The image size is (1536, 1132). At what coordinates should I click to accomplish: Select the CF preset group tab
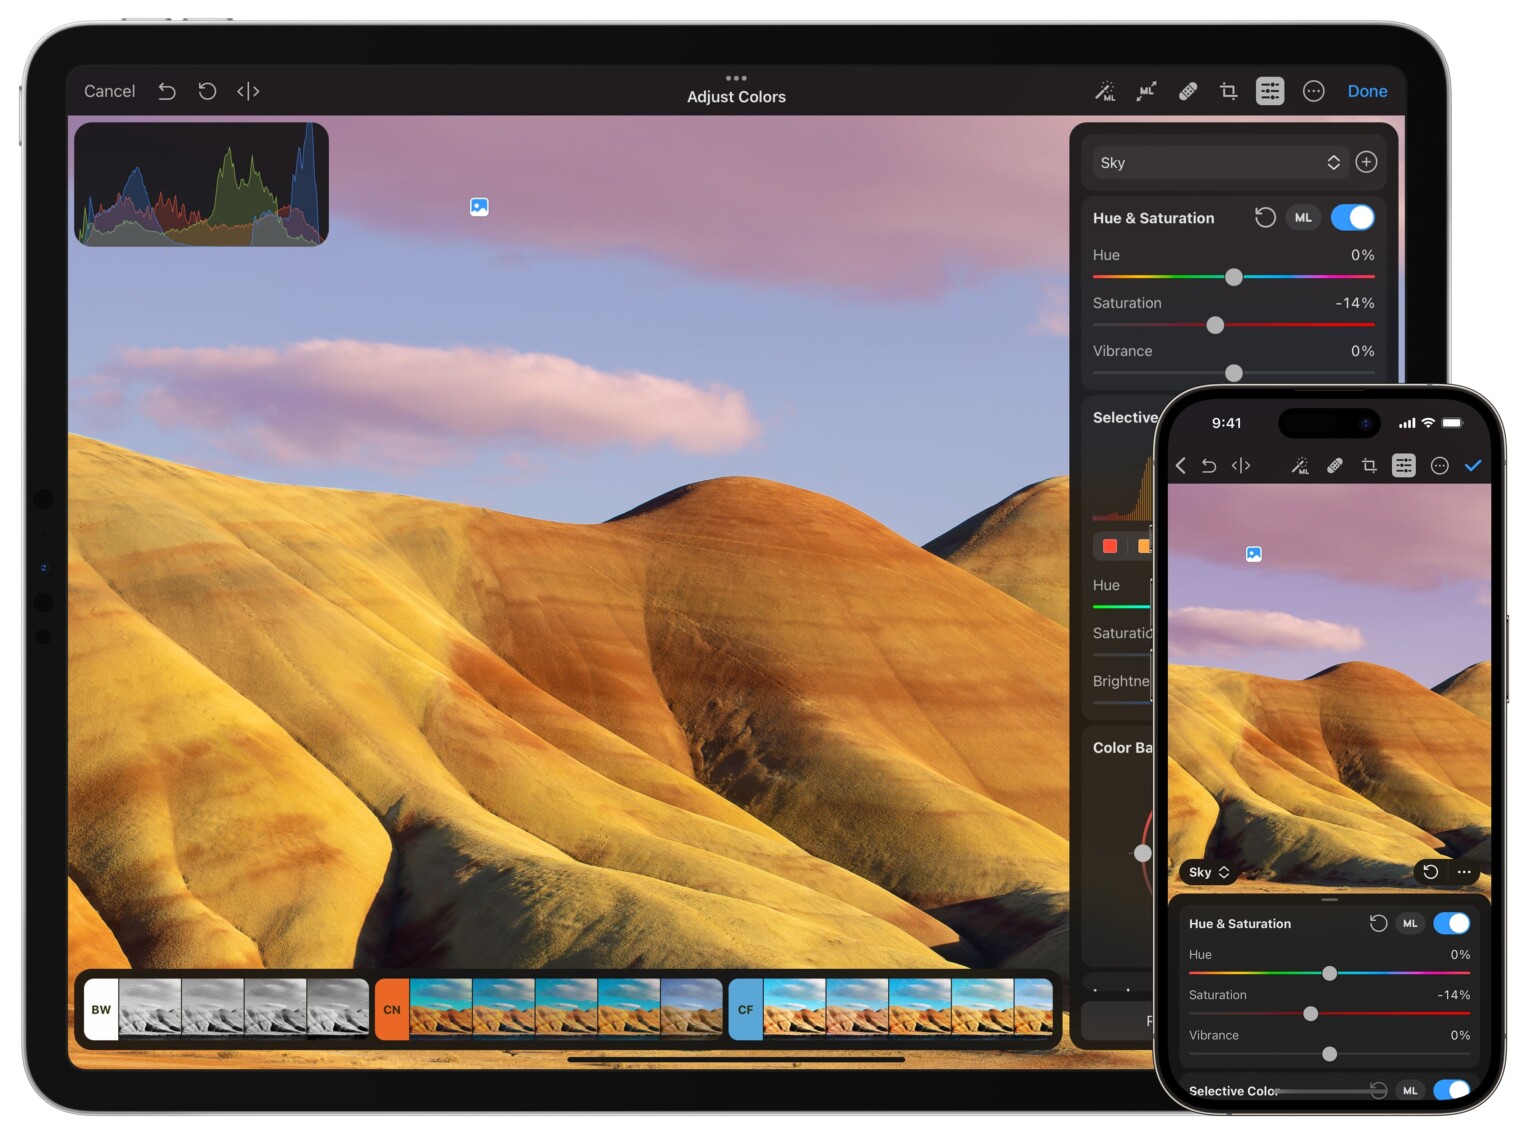click(x=745, y=1009)
